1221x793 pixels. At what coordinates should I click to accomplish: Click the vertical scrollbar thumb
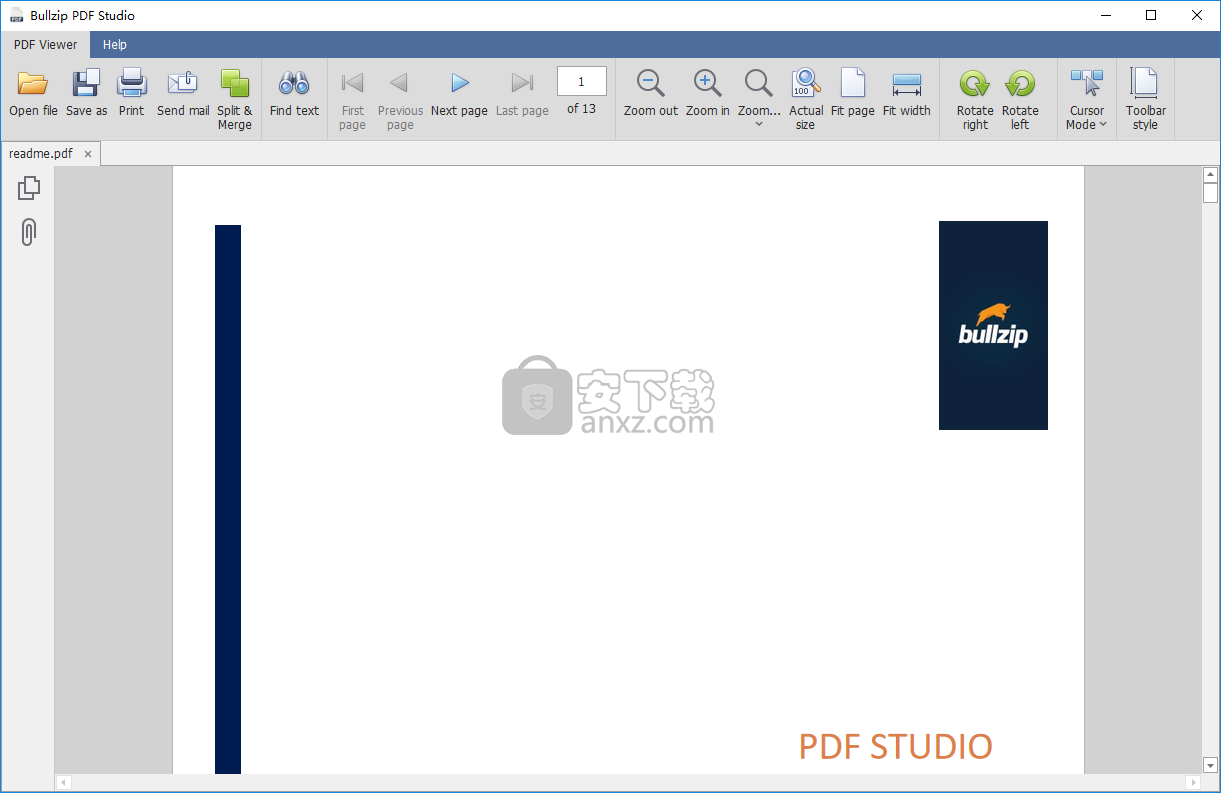(x=1210, y=193)
